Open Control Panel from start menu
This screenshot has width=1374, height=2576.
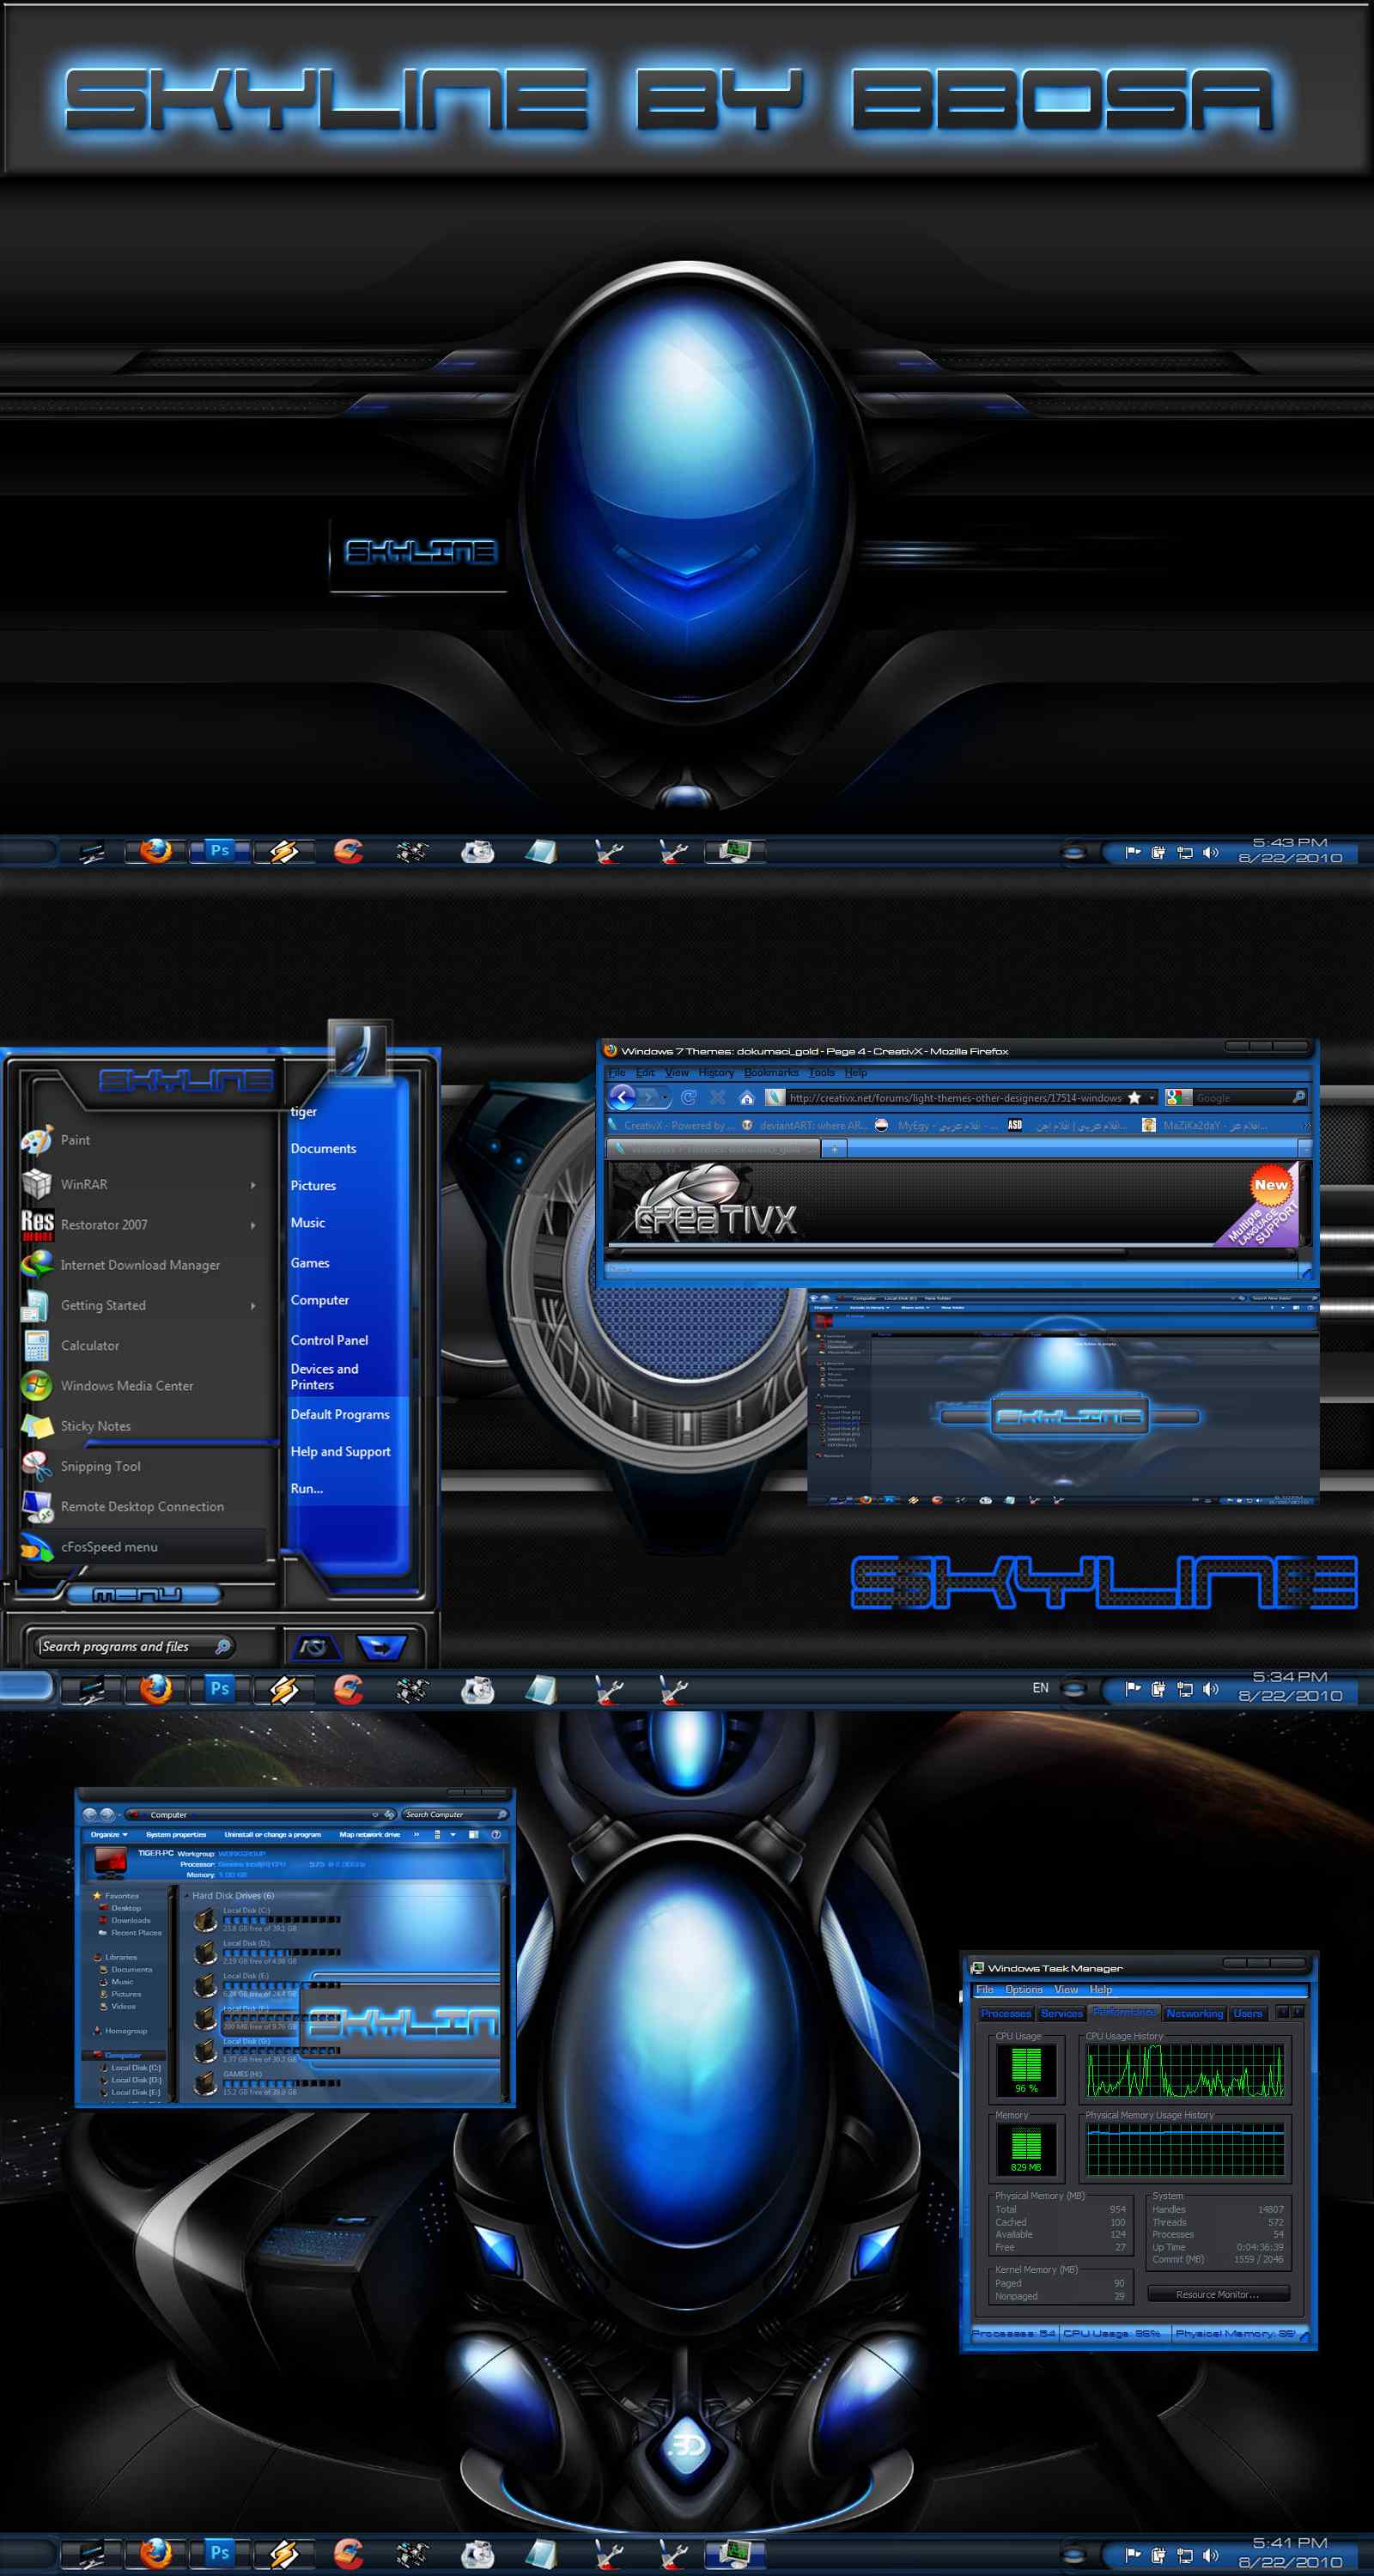pos(330,1340)
